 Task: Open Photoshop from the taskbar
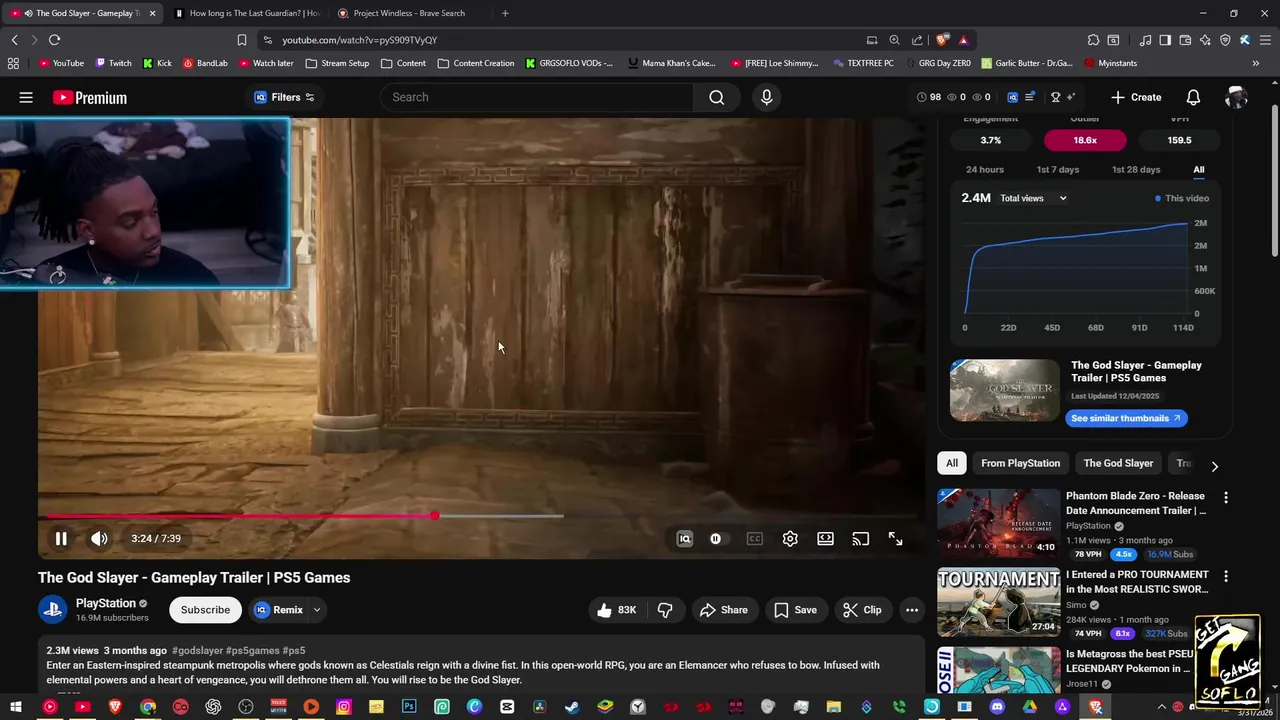point(409,707)
